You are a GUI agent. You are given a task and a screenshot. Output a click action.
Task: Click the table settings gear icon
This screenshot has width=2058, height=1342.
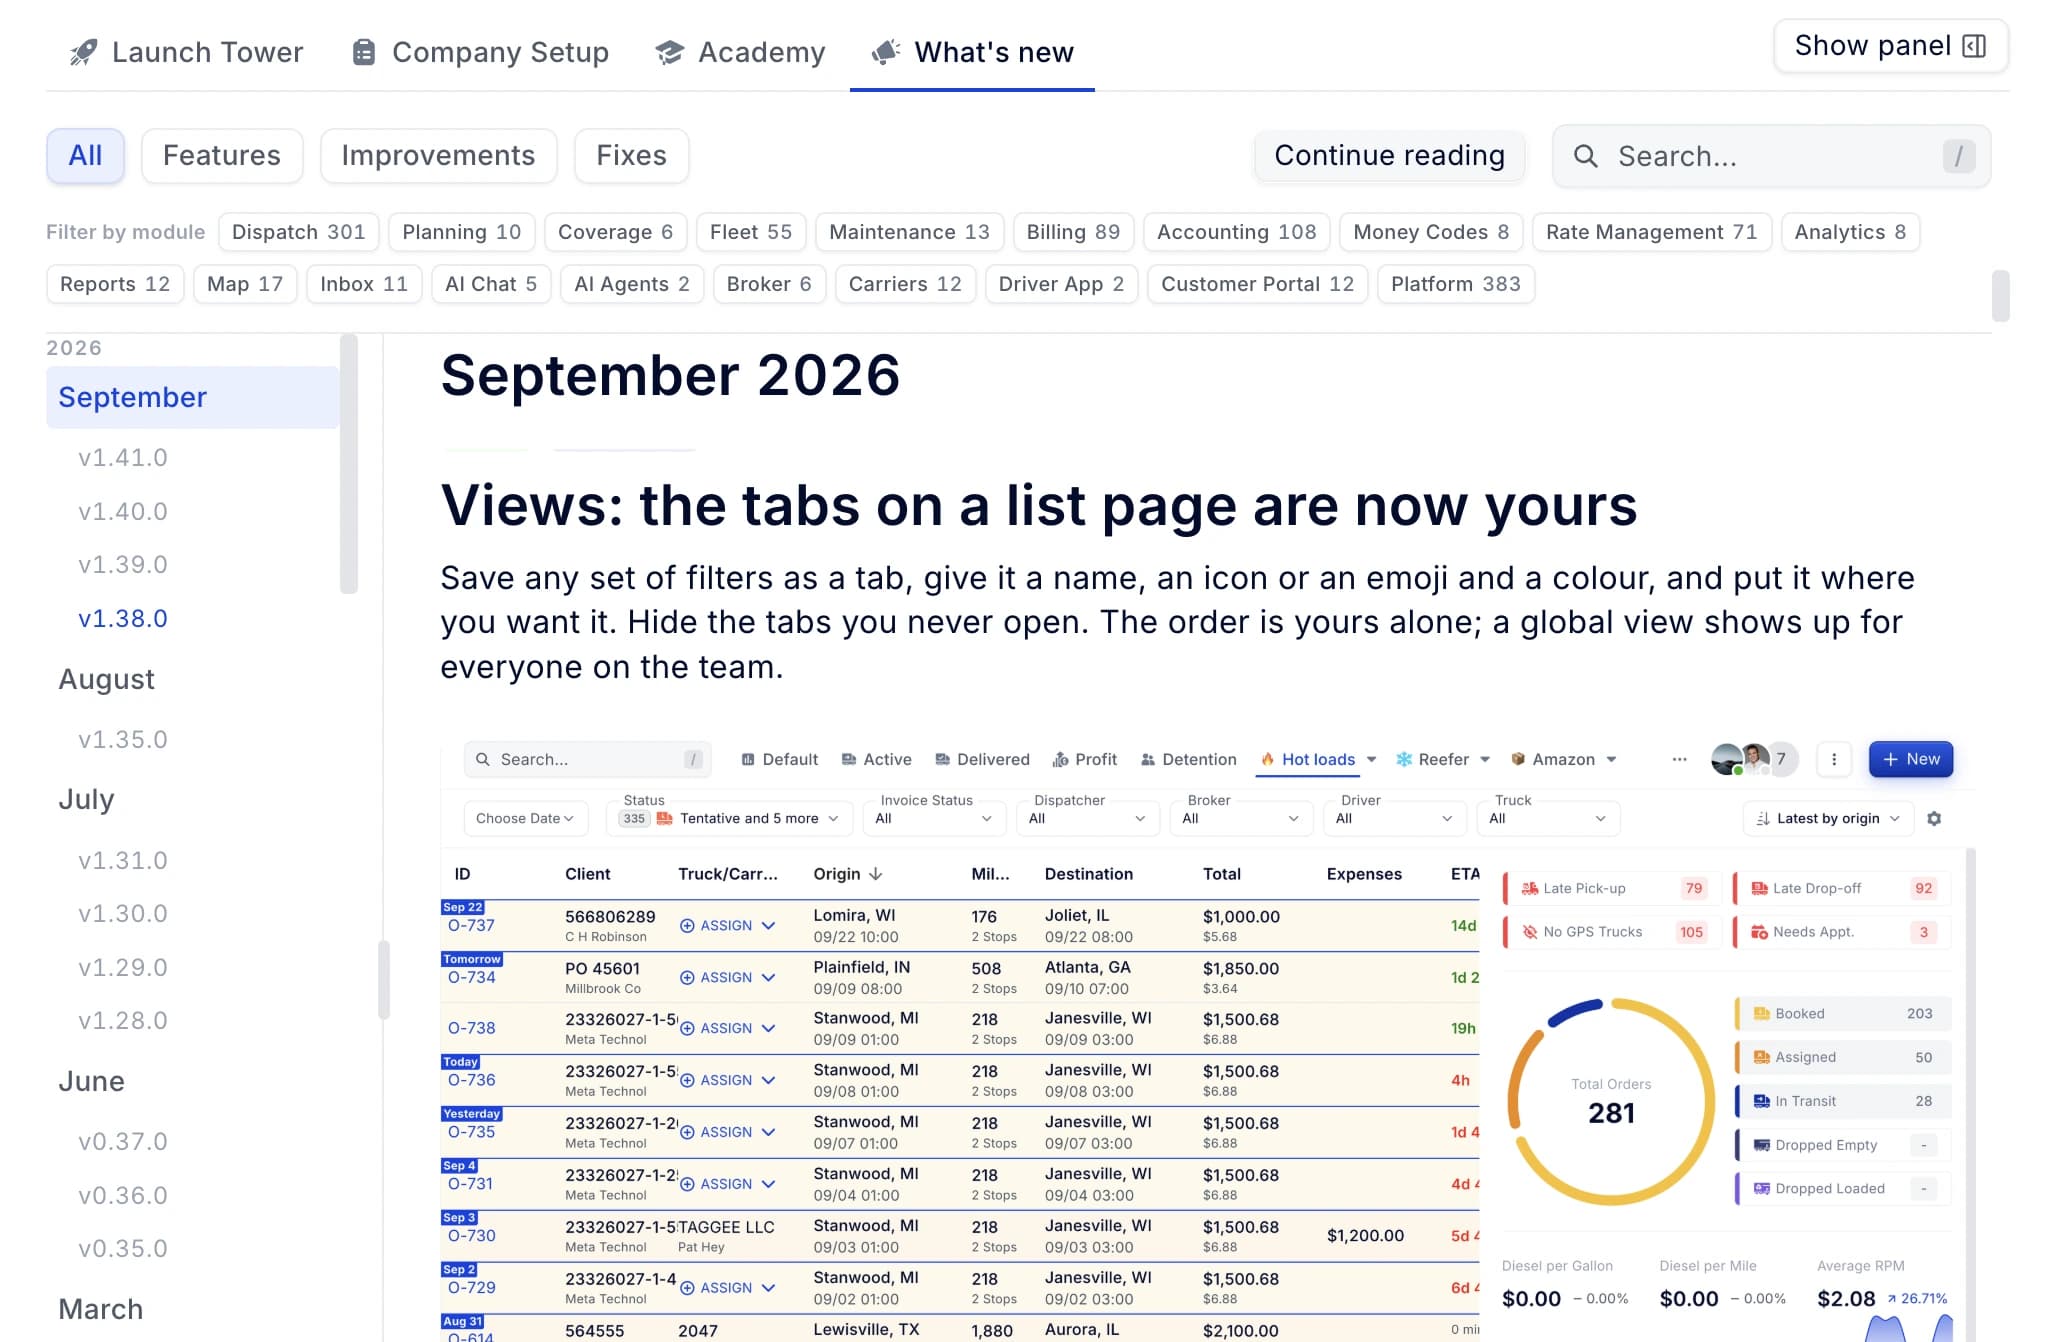click(1934, 818)
